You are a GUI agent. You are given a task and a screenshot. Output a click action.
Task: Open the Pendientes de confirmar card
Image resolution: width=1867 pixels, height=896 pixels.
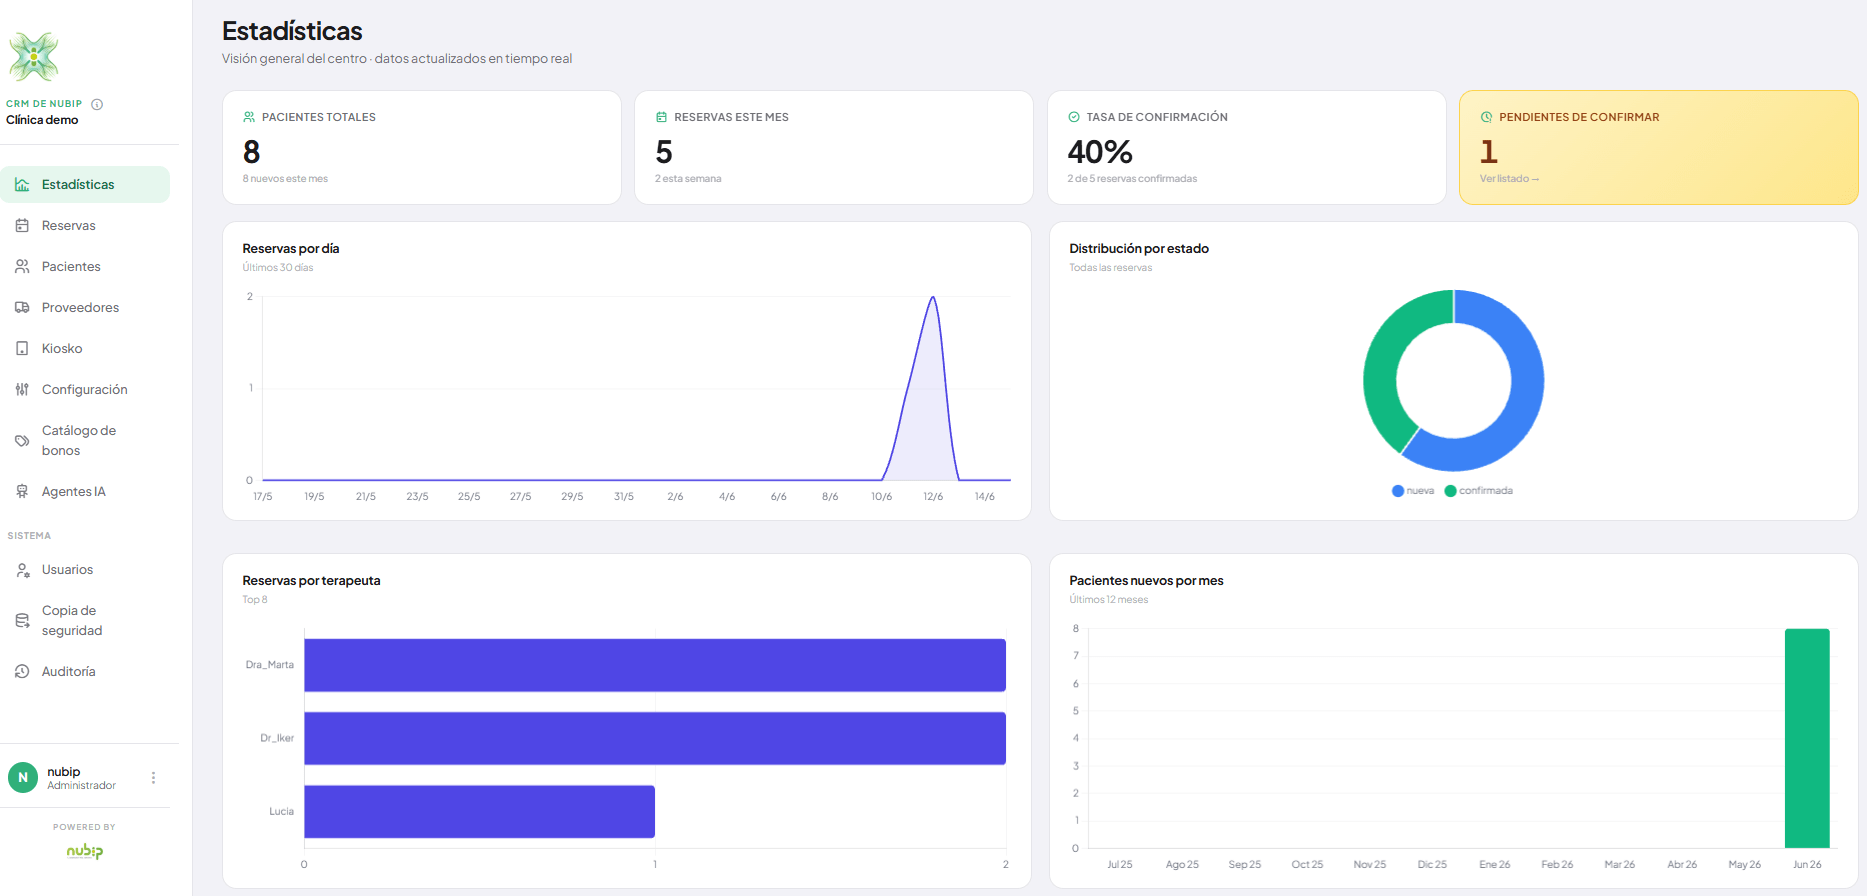(1658, 148)
